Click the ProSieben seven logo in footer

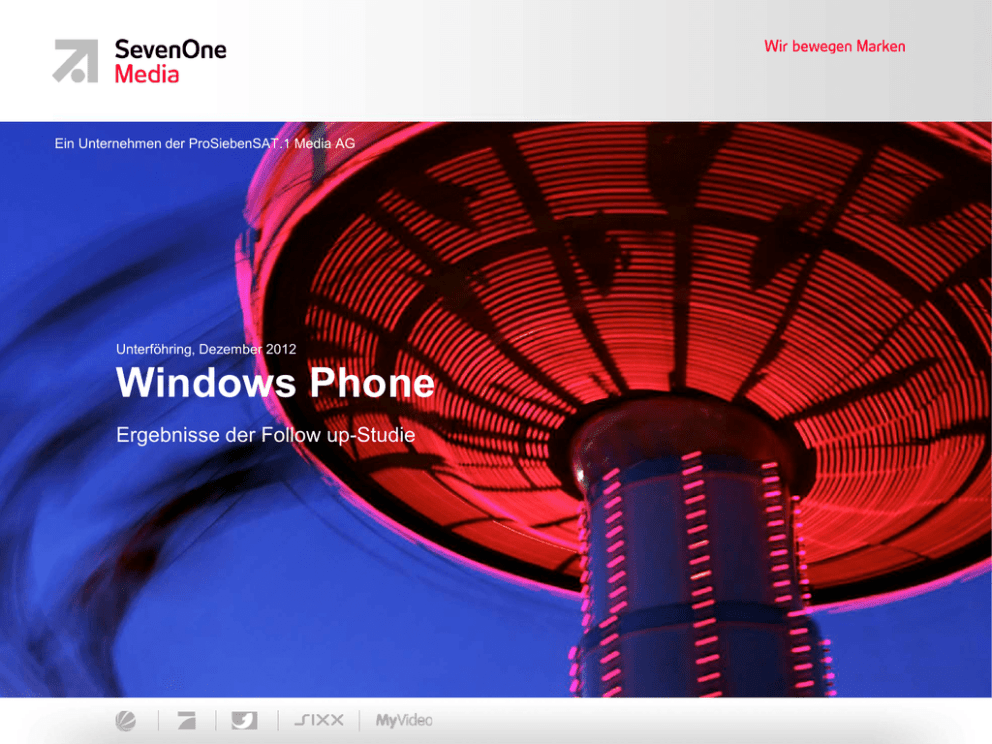point(187,720)
